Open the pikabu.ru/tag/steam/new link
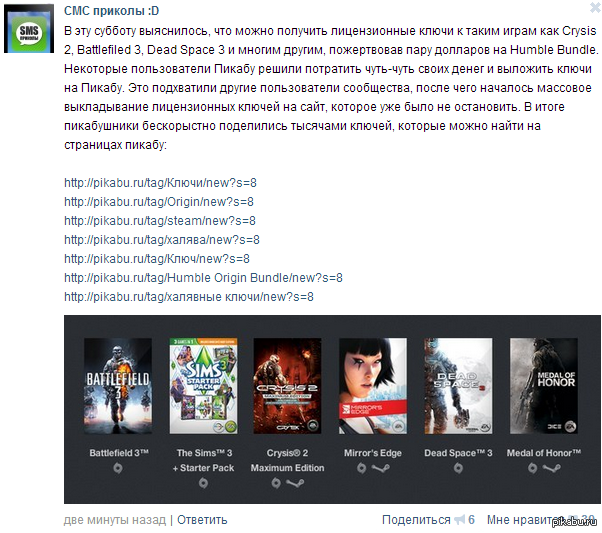Image resolution: width=602 pixels, height=533 pixels. [x=160, y=221]
